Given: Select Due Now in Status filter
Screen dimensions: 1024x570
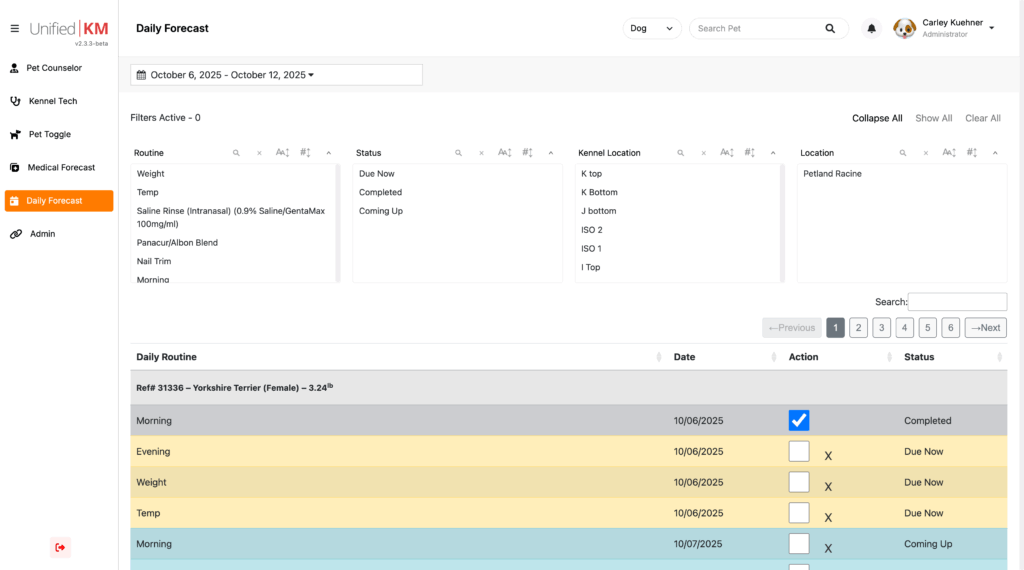Looking at the screenshot, I should tap(377, 174).
